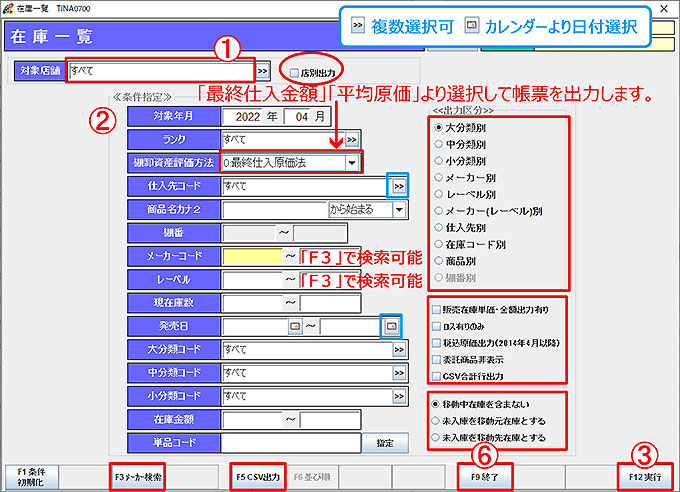Click the app icon in title bar

coord(8,8)
